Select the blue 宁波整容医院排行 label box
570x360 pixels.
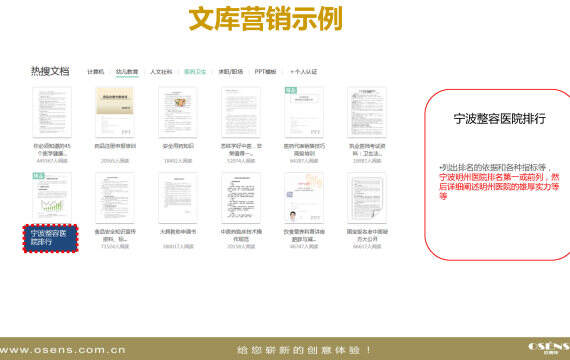(x=51, y=239)
